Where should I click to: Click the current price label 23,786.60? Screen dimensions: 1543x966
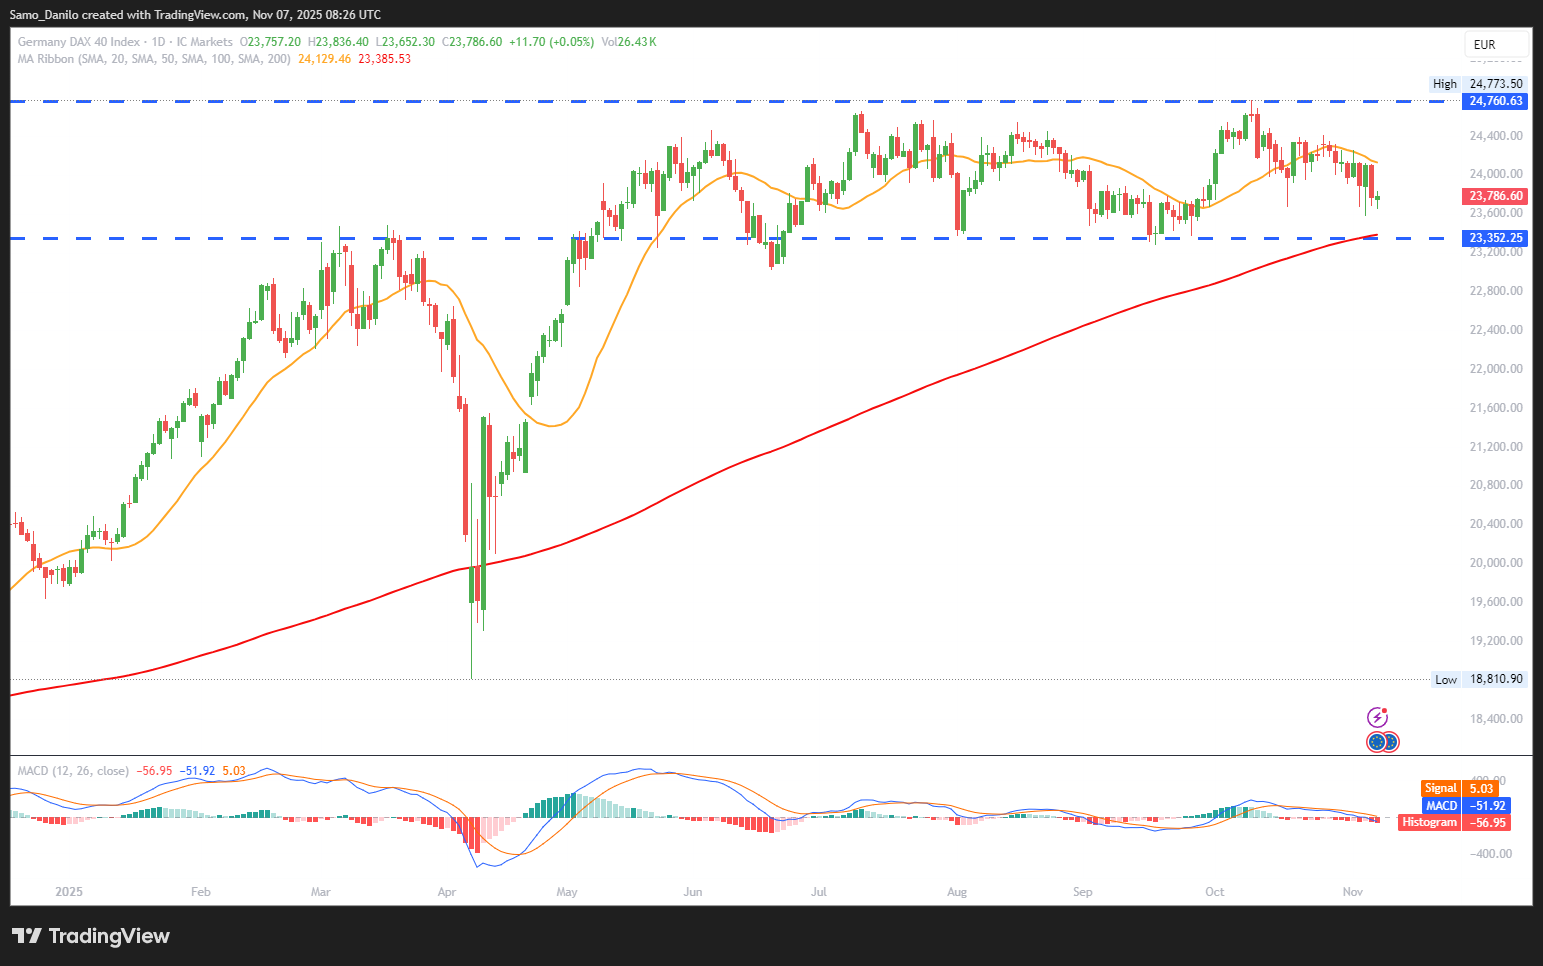(x=1496, y=197)
